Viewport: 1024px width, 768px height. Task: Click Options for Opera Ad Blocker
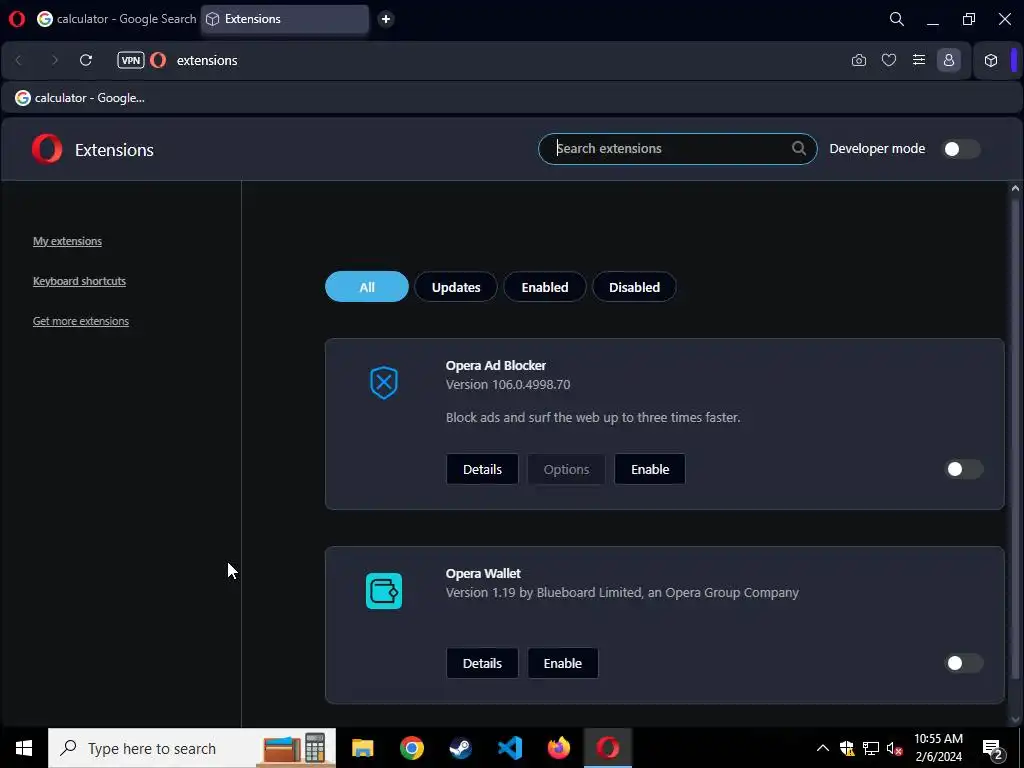coord(566,469)
